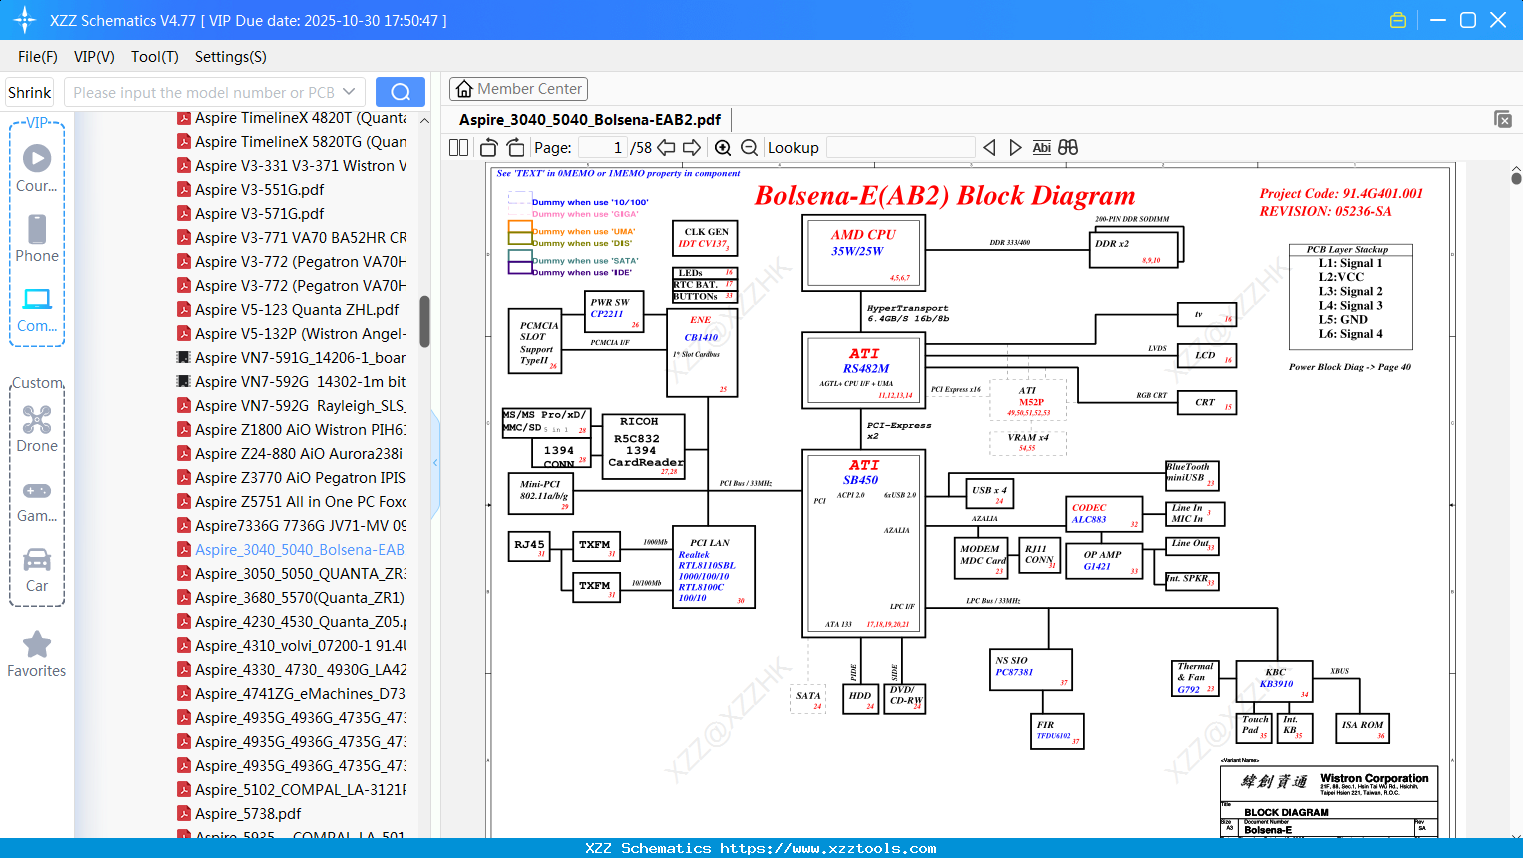
Task: Rotate the page clockwise
Action: (515, 148)
